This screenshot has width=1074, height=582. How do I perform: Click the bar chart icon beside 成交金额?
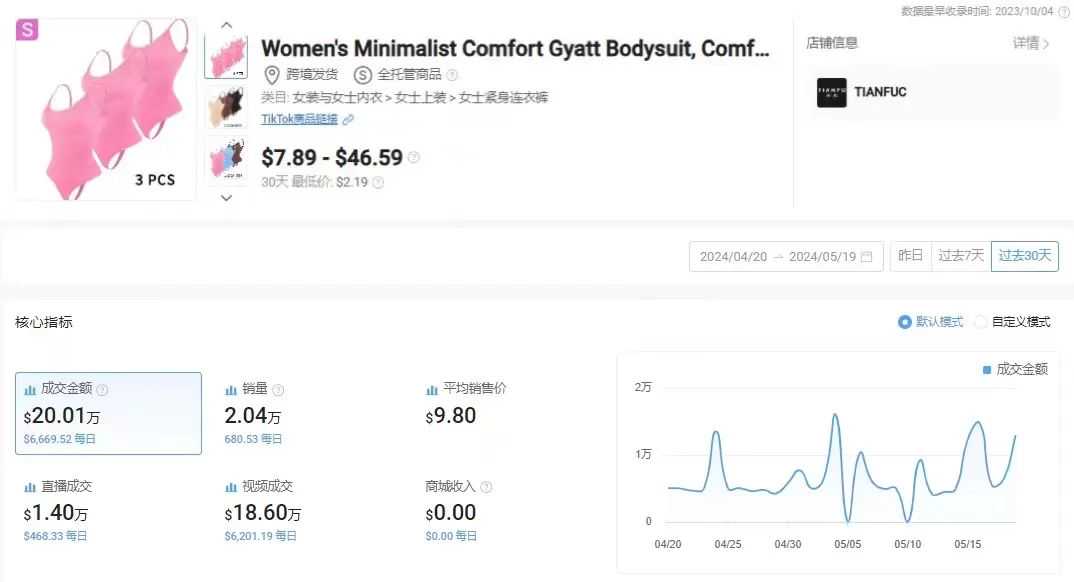pos(30,390)
